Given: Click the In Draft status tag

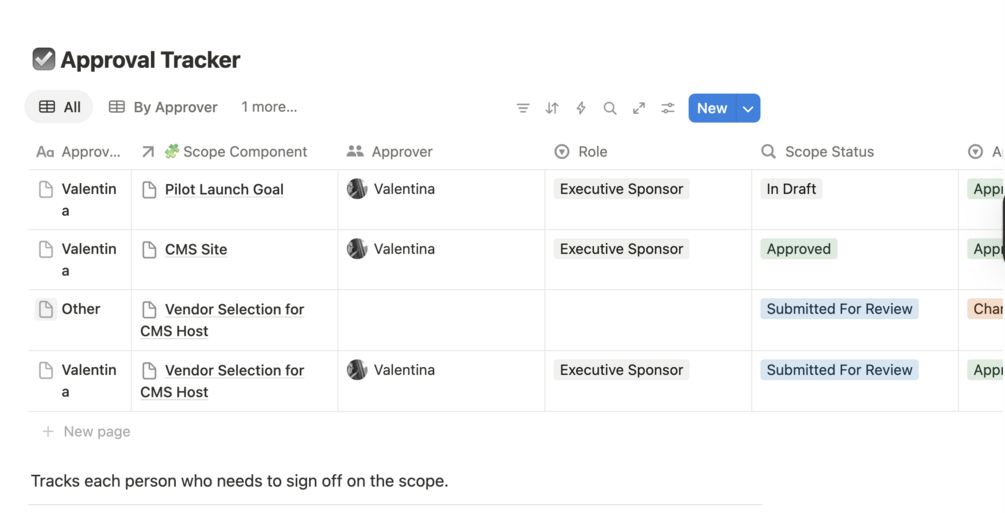Looking at the screenshot, I should [x=791, y=189].
